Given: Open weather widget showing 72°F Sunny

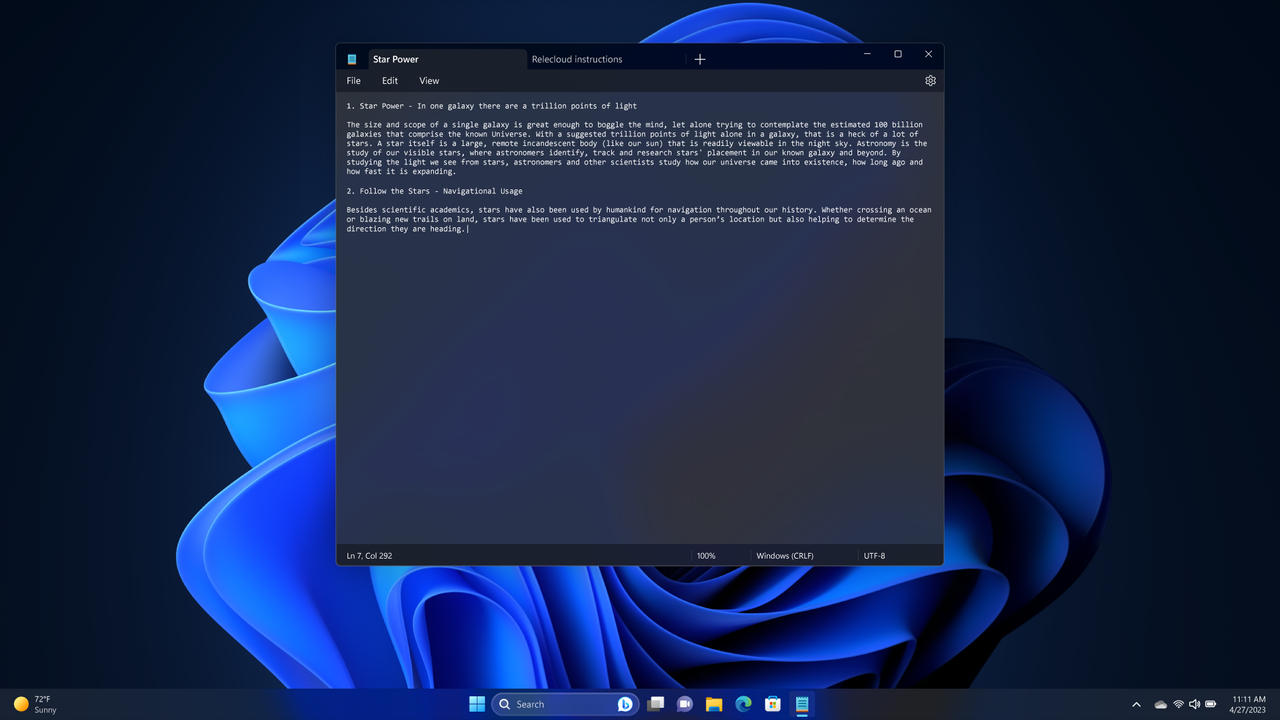Looking at the screenshot, I should point(35,704).
